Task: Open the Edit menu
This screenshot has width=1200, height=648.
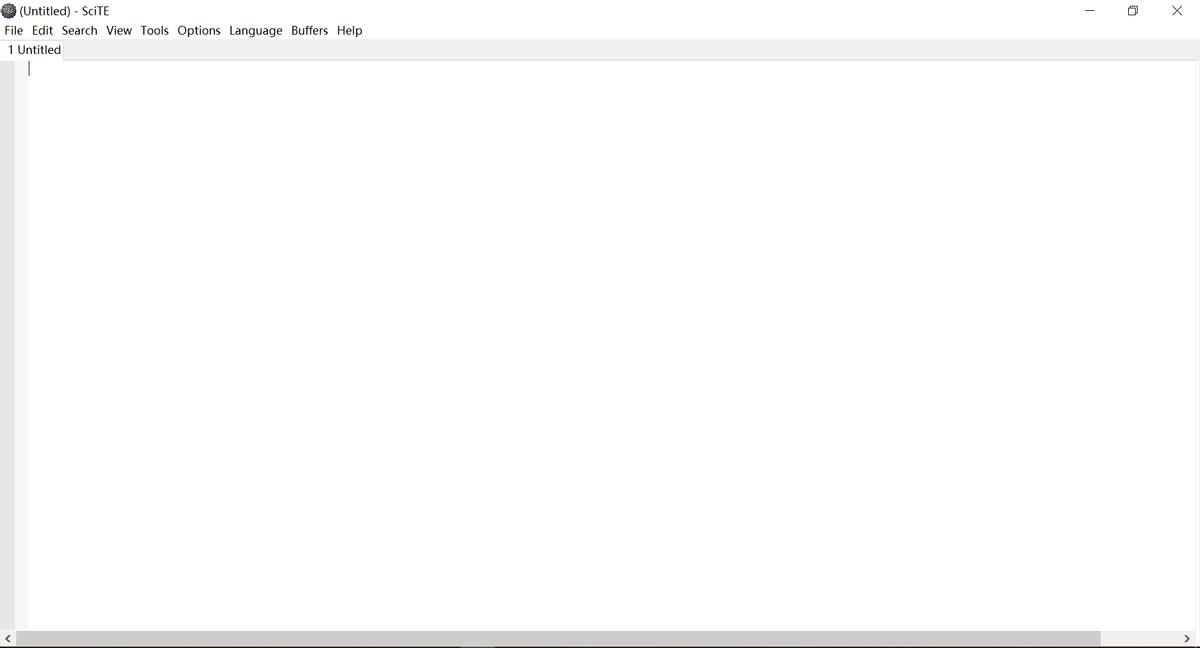Action: pyautogui.click(x=42, y=30)
